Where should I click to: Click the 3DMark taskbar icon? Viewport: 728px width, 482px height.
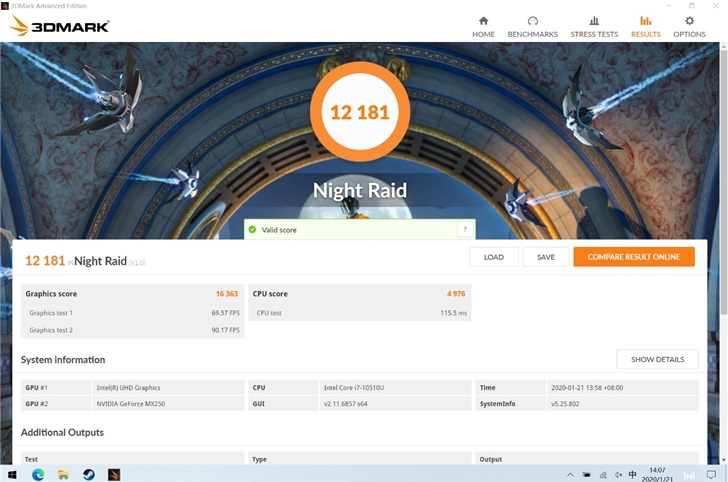click(x=114, y=475)
